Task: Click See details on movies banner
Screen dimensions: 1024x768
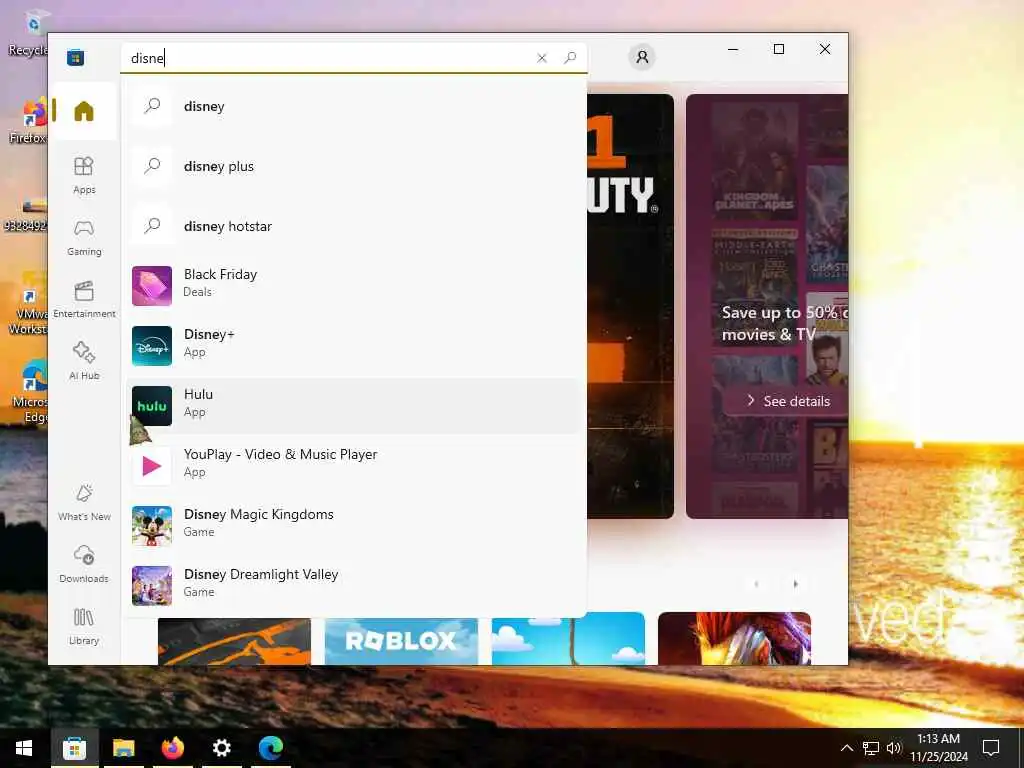Action: pyautogui.click(x=788, y=401)
